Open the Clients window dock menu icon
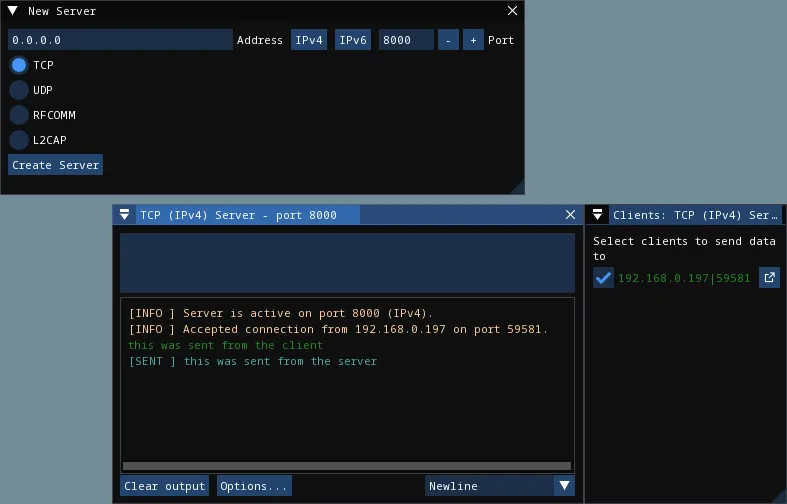The image size is (787, 504). 597,215
